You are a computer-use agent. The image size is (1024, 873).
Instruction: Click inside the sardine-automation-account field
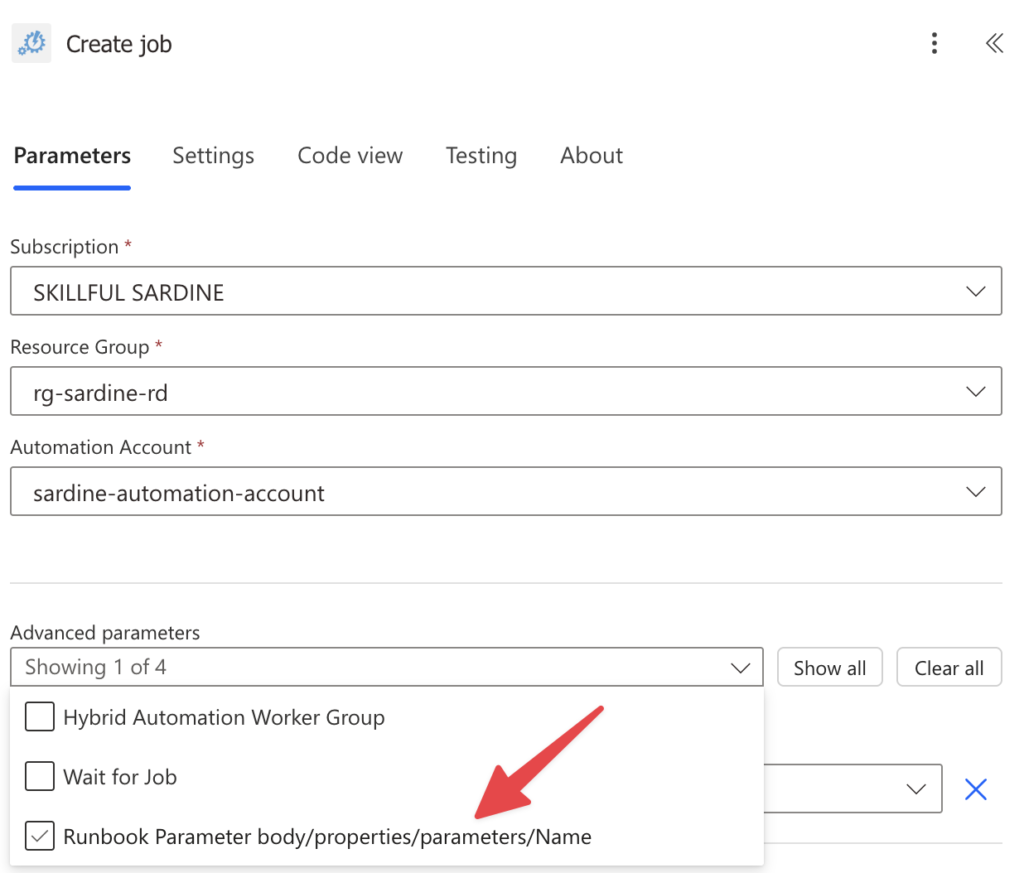tap(400, 491)
